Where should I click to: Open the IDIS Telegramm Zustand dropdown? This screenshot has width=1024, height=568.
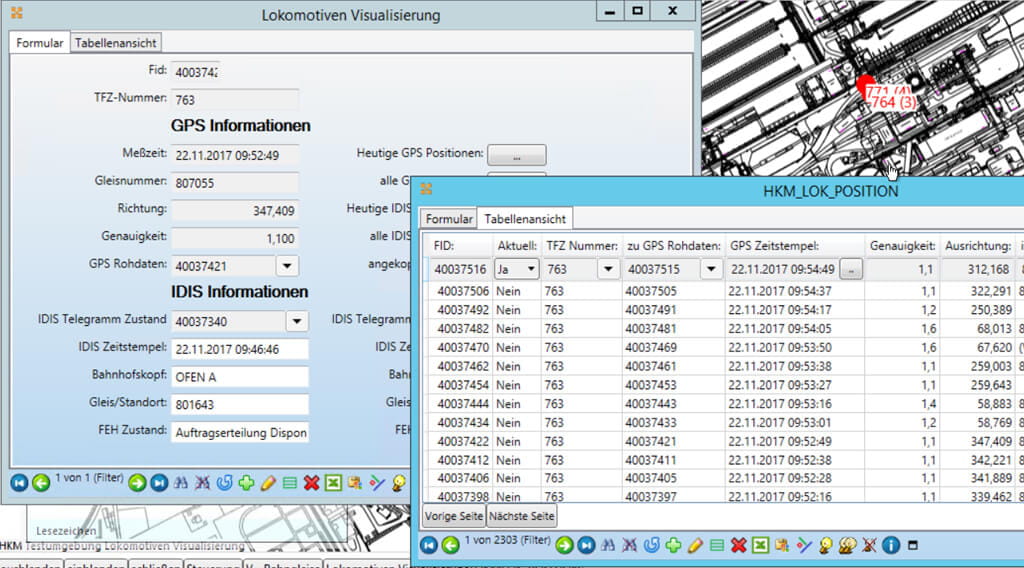click(x=296, y=321)
